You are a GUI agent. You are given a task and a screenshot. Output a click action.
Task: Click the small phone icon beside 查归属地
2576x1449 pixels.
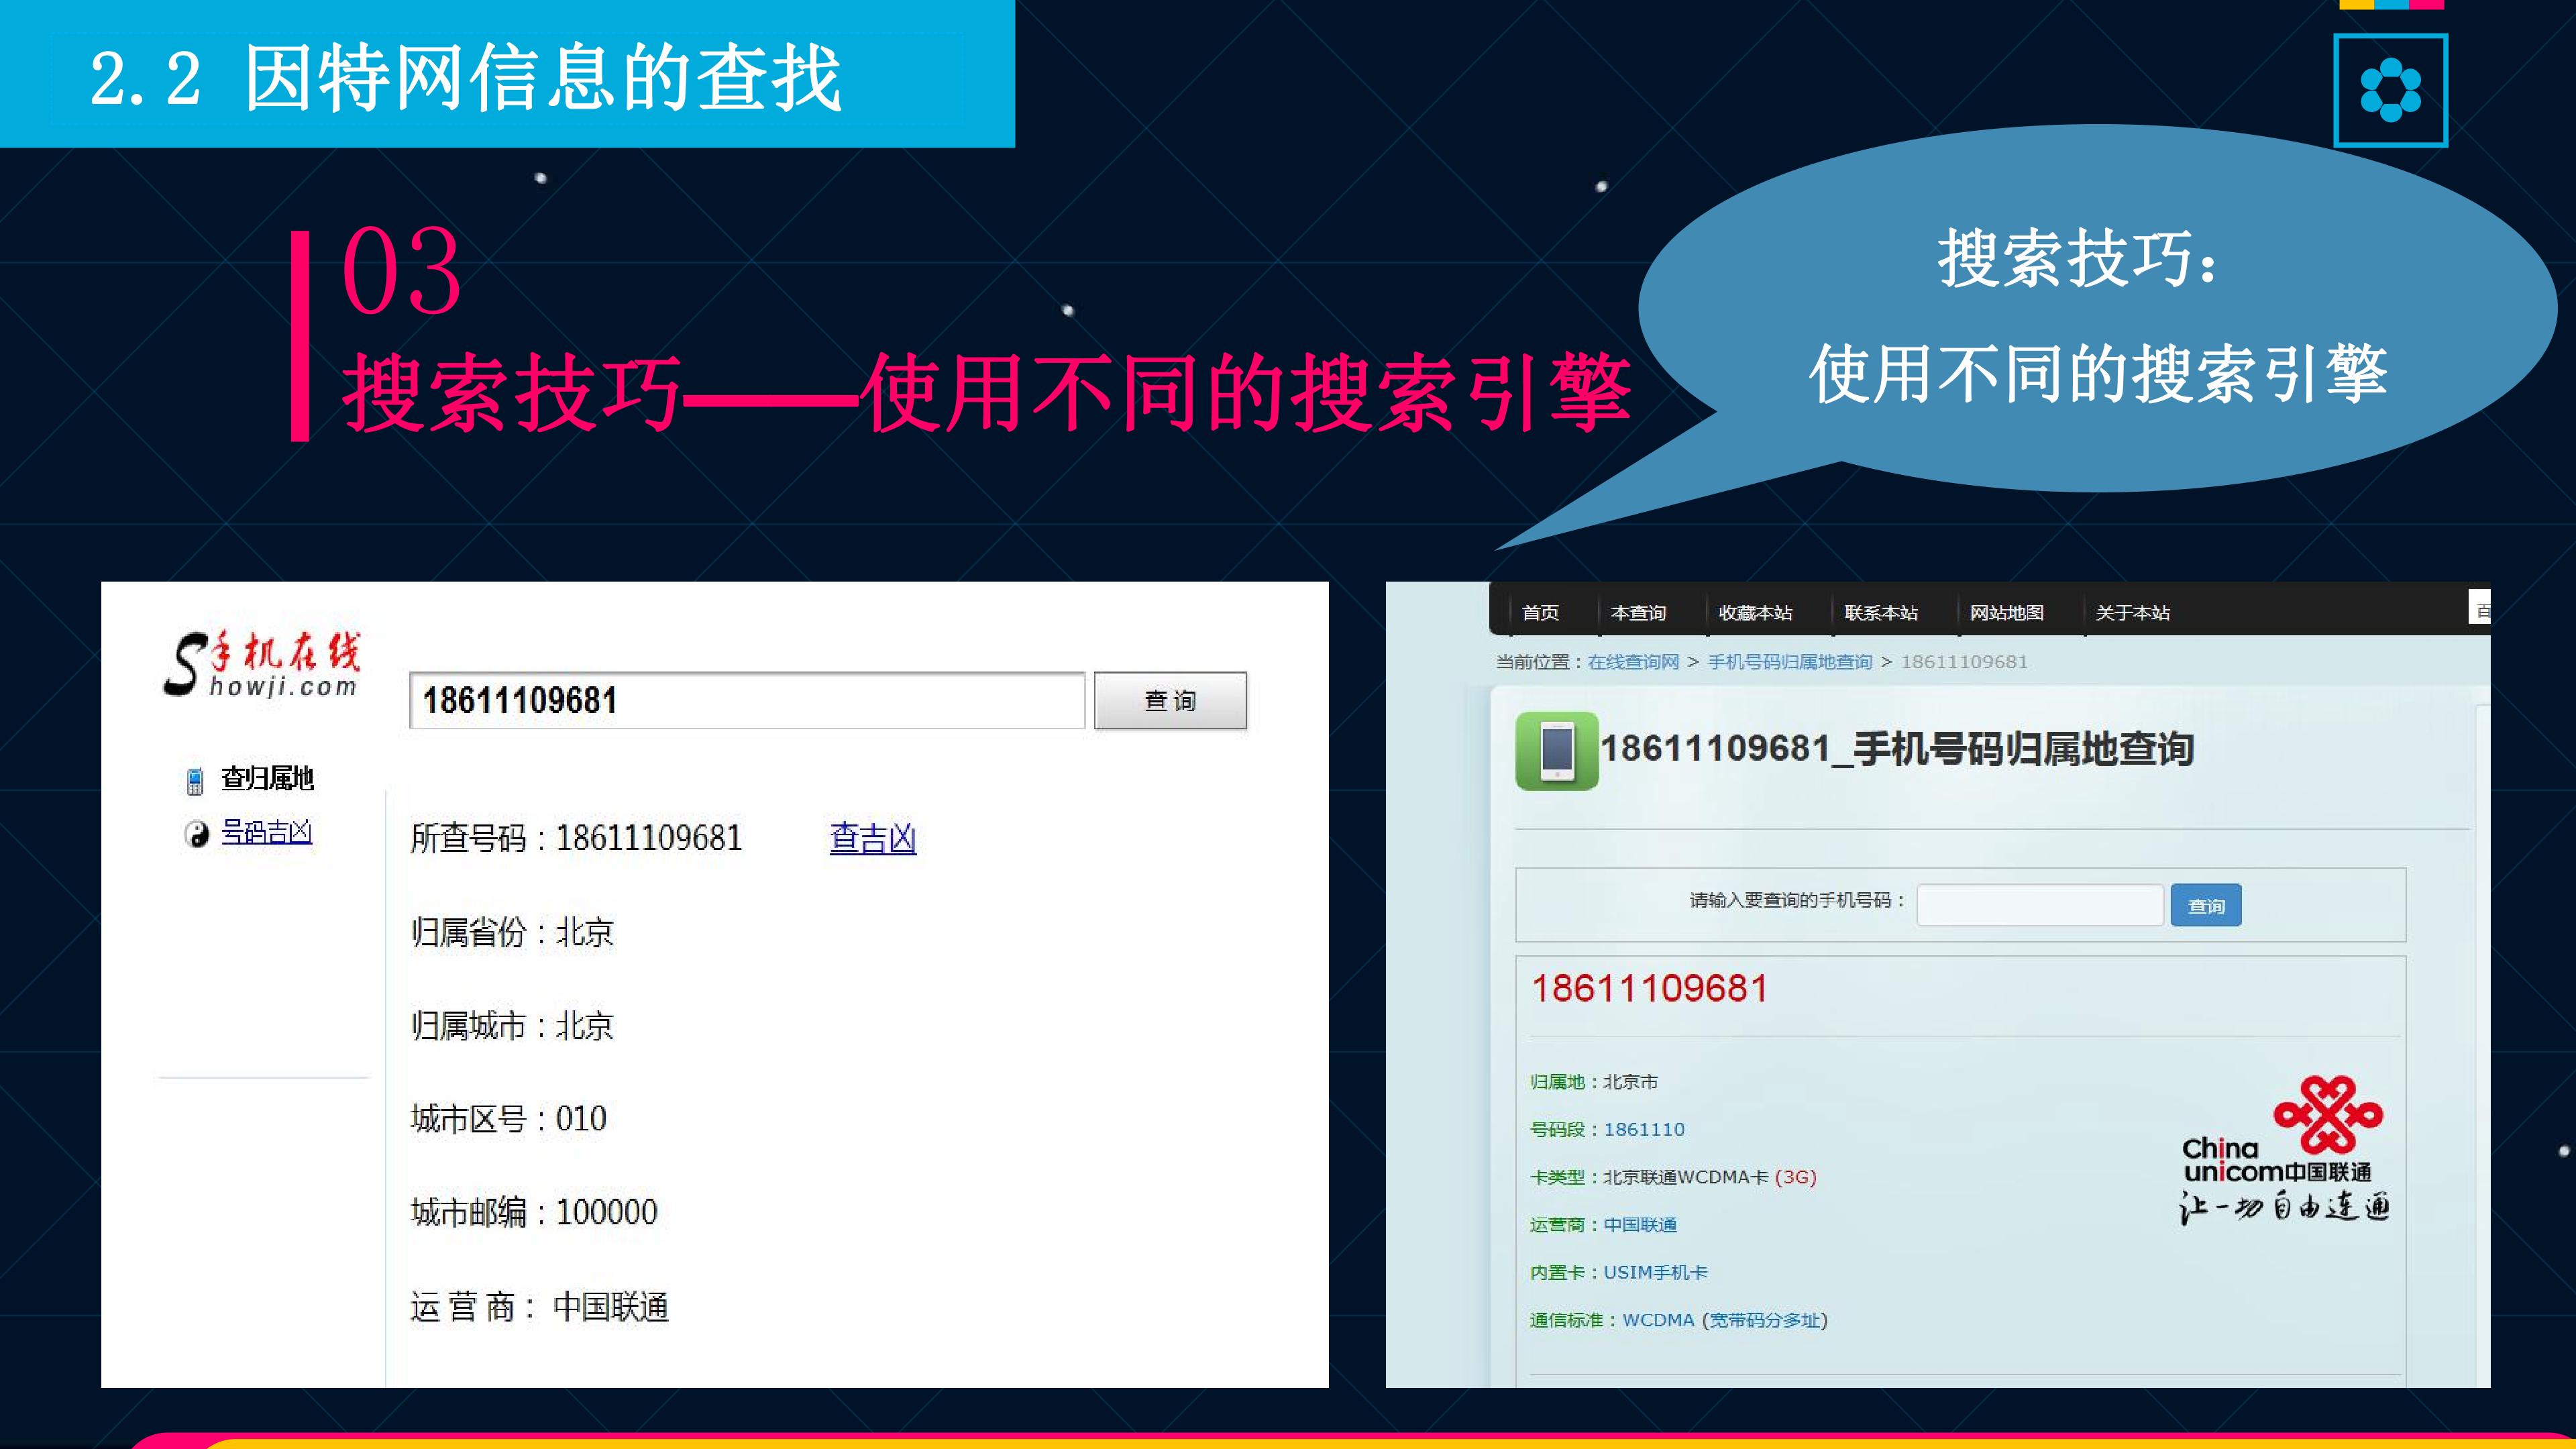(195, 780)
